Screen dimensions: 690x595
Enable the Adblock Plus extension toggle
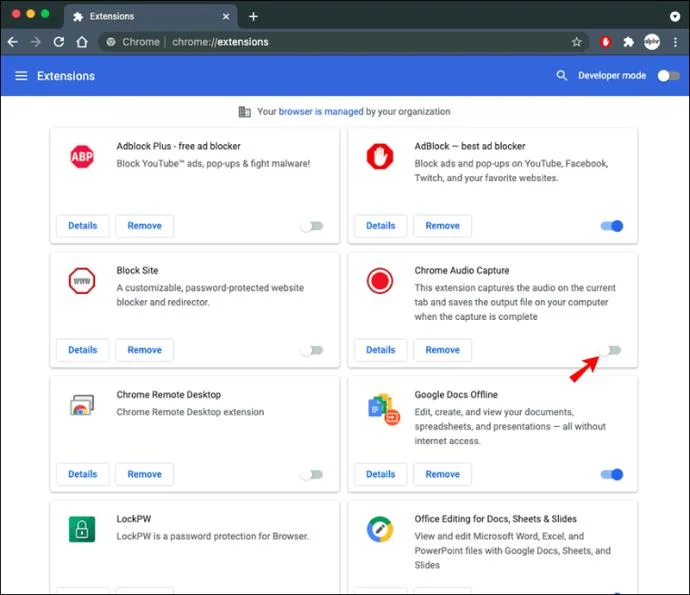click(x=312, y=226)
